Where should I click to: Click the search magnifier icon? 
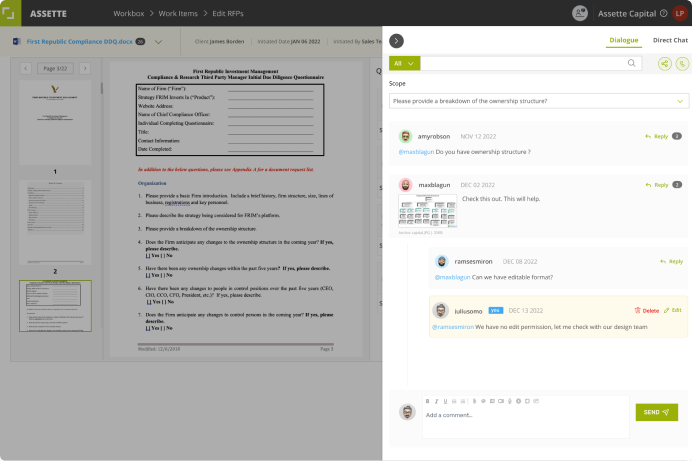(x=631, y=63)
